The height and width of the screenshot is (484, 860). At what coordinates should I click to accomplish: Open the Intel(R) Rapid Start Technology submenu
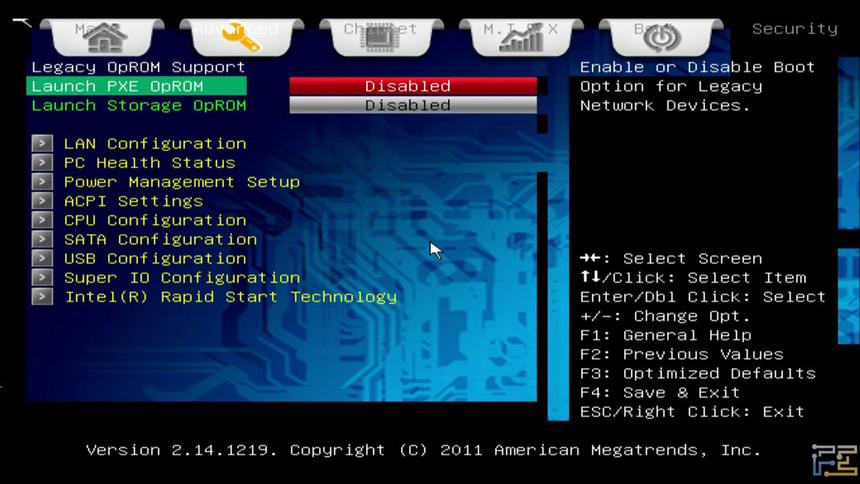pyautogui.click(x=231, y=297)
